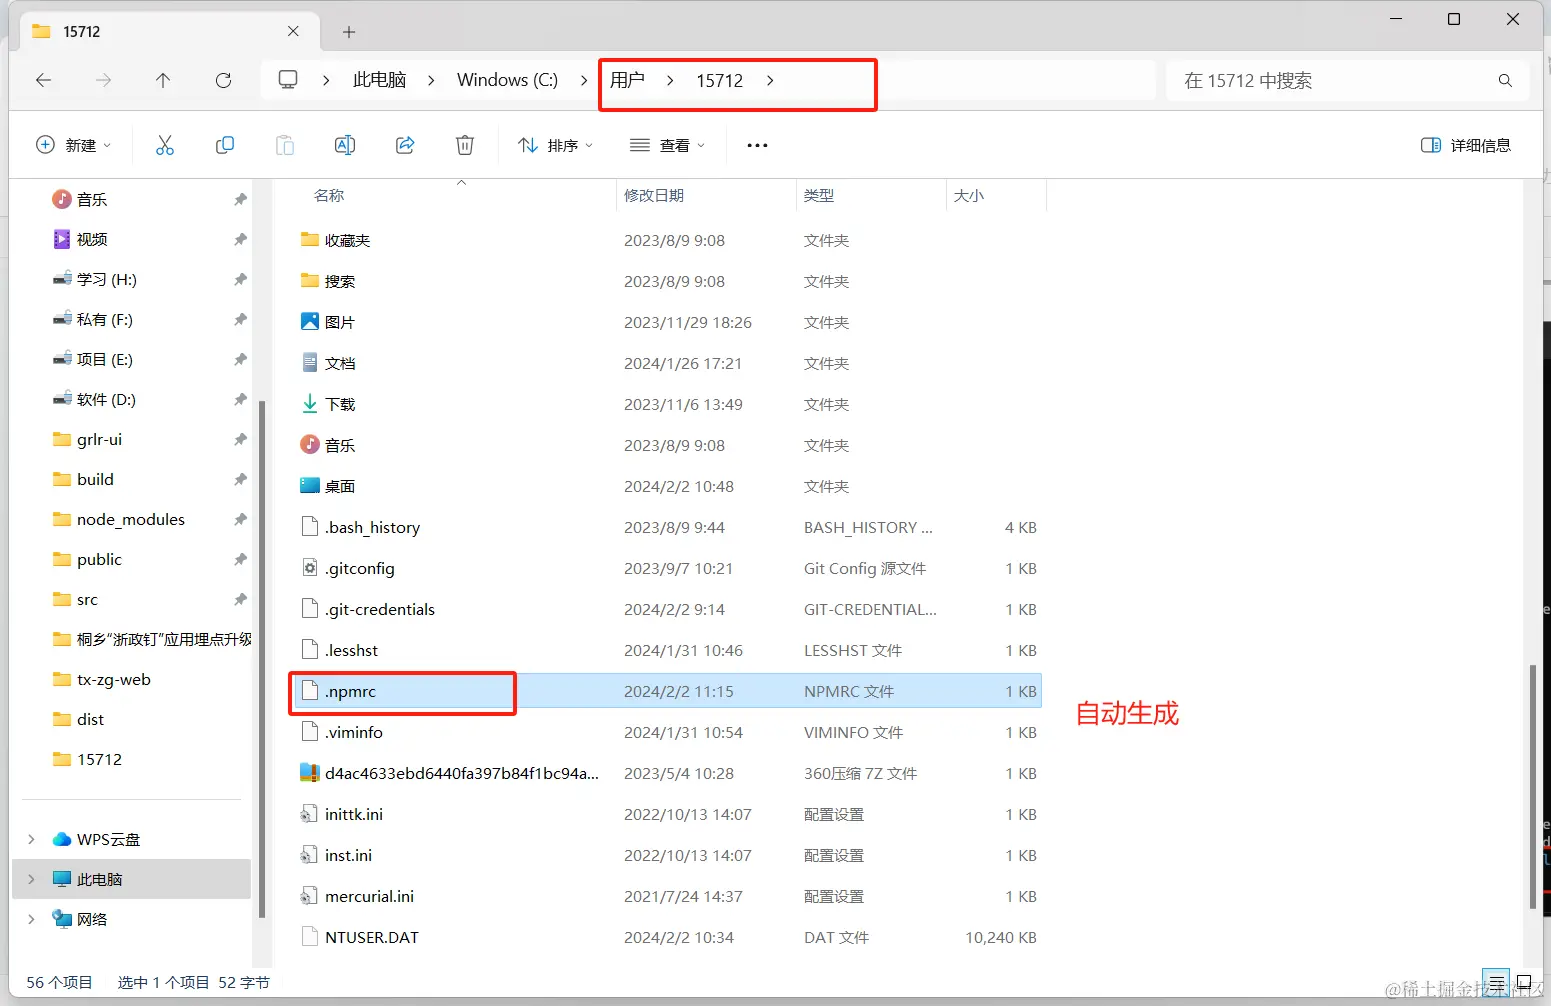The height and width of the screenshot is (1006, 1551).
Task: Open the 新建 dropdown menu
Action: coord(73,145)
